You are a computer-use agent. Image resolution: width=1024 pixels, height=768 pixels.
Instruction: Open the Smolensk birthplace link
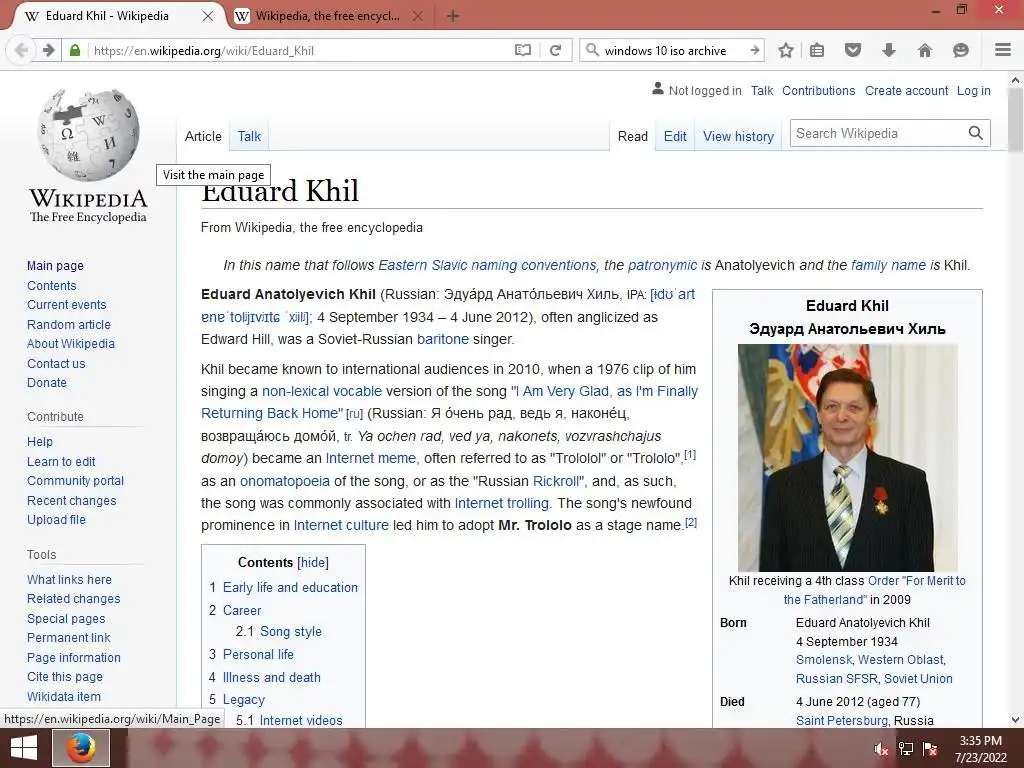(824, 660)
